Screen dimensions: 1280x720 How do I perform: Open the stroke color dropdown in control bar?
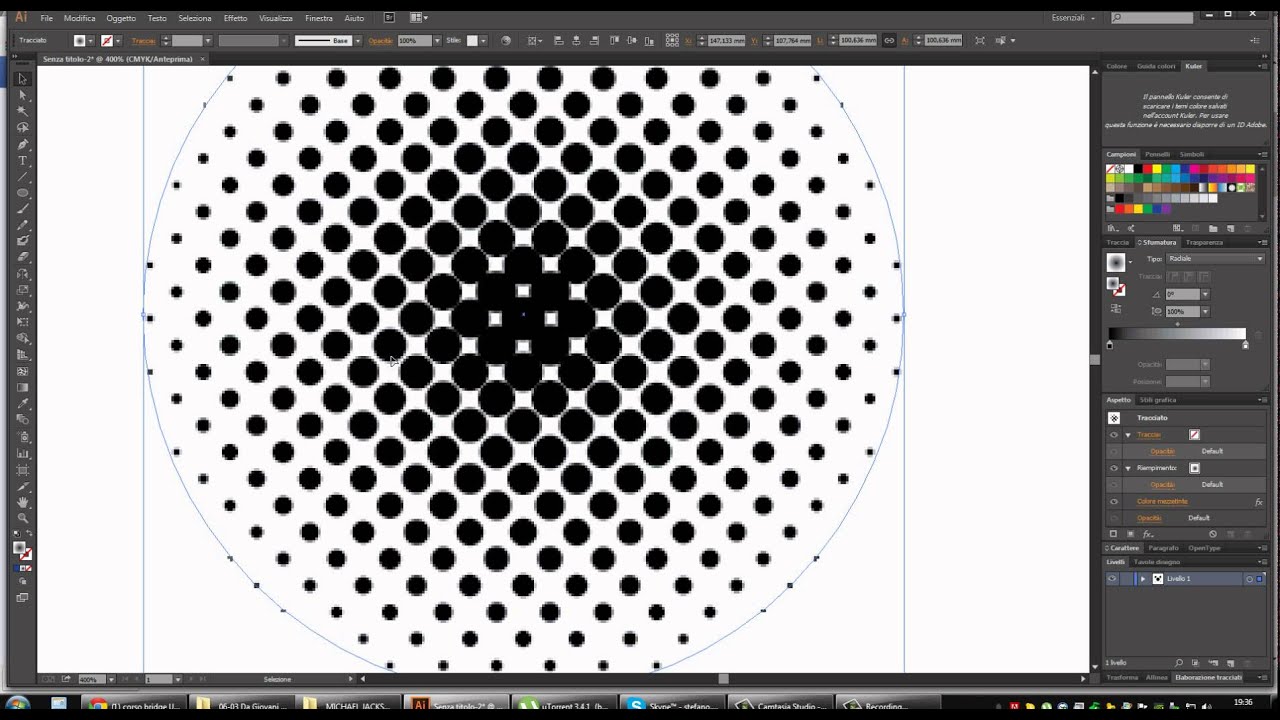pos(118,40)
